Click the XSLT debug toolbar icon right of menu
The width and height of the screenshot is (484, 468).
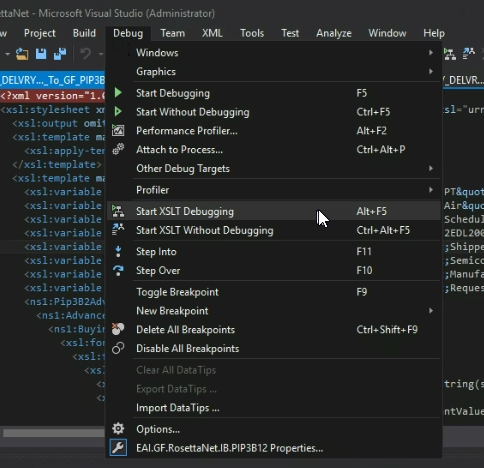click(450, 54)
